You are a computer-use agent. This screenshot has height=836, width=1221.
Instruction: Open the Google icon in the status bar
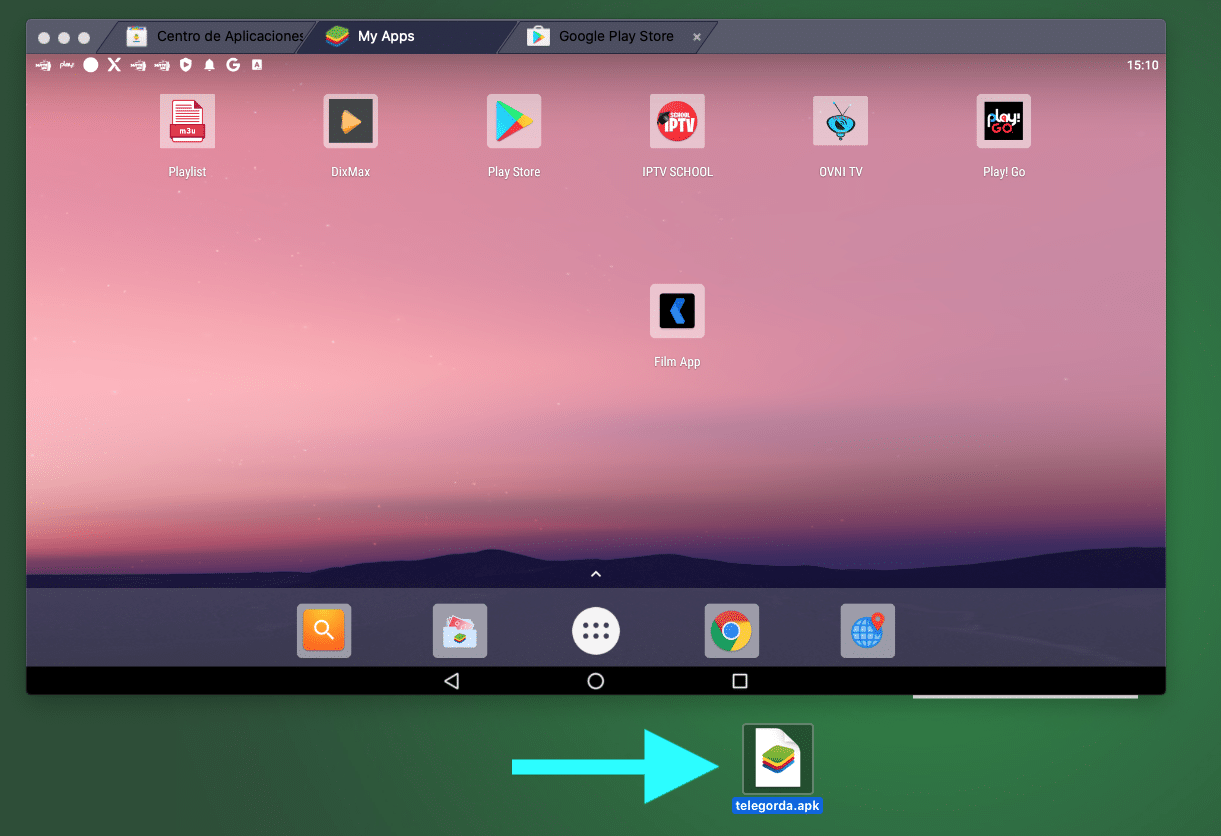pyautogui.click(x=233, y=64)
